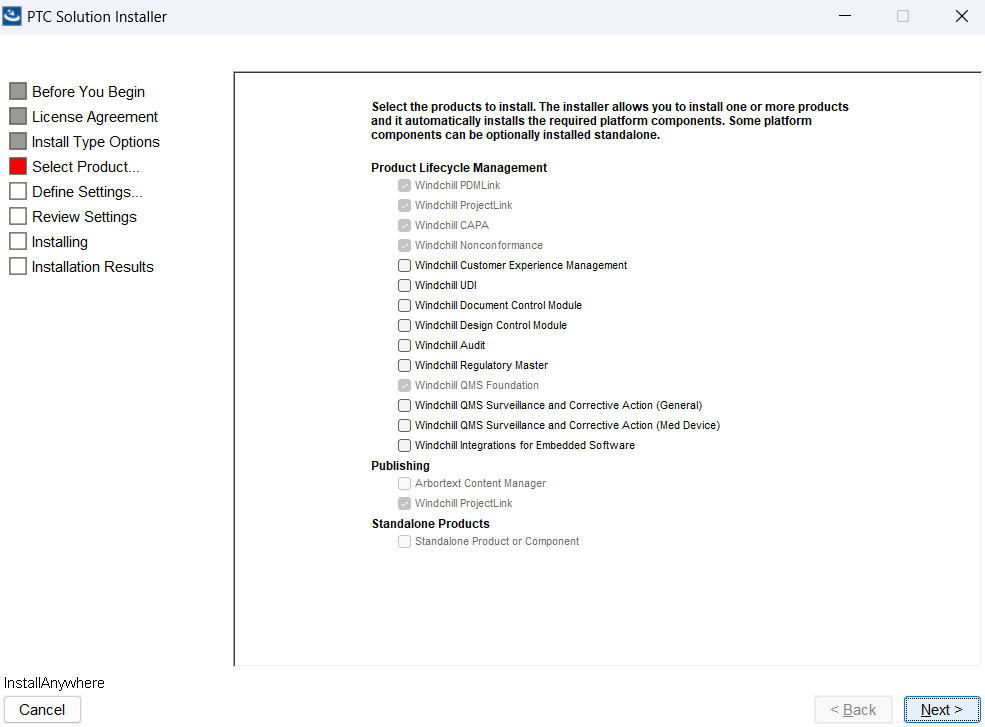The height and width of the screenshot is (727, 985).
Task: Minimize the PTC Solution Installer window
Action: point(845,16)
